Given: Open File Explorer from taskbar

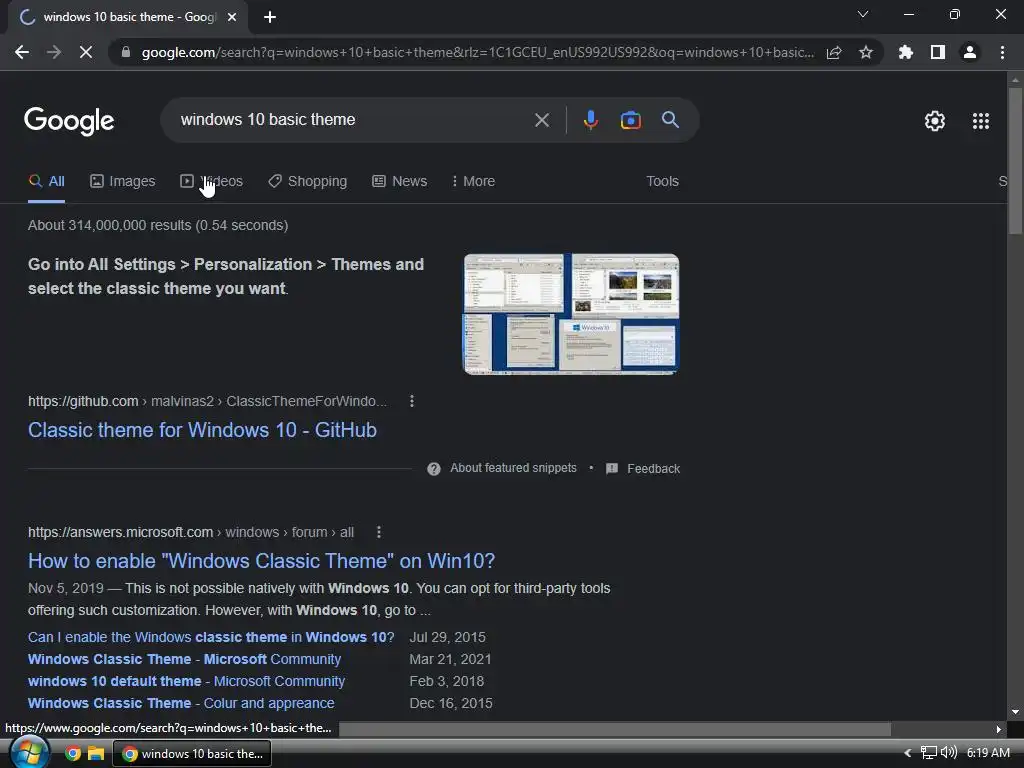Looking at the screenshot, I should click(96, 754).
